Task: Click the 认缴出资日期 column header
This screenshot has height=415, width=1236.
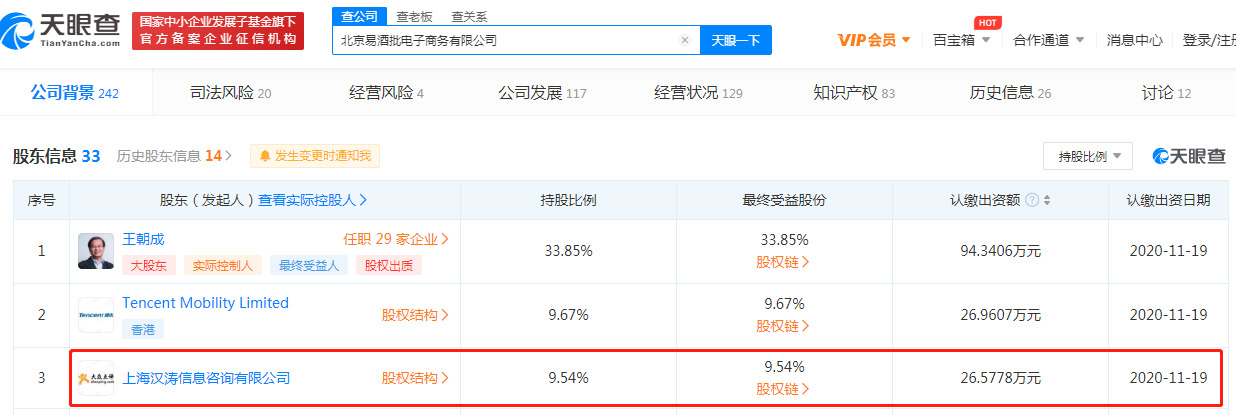Action: (x=1168, y=200)
